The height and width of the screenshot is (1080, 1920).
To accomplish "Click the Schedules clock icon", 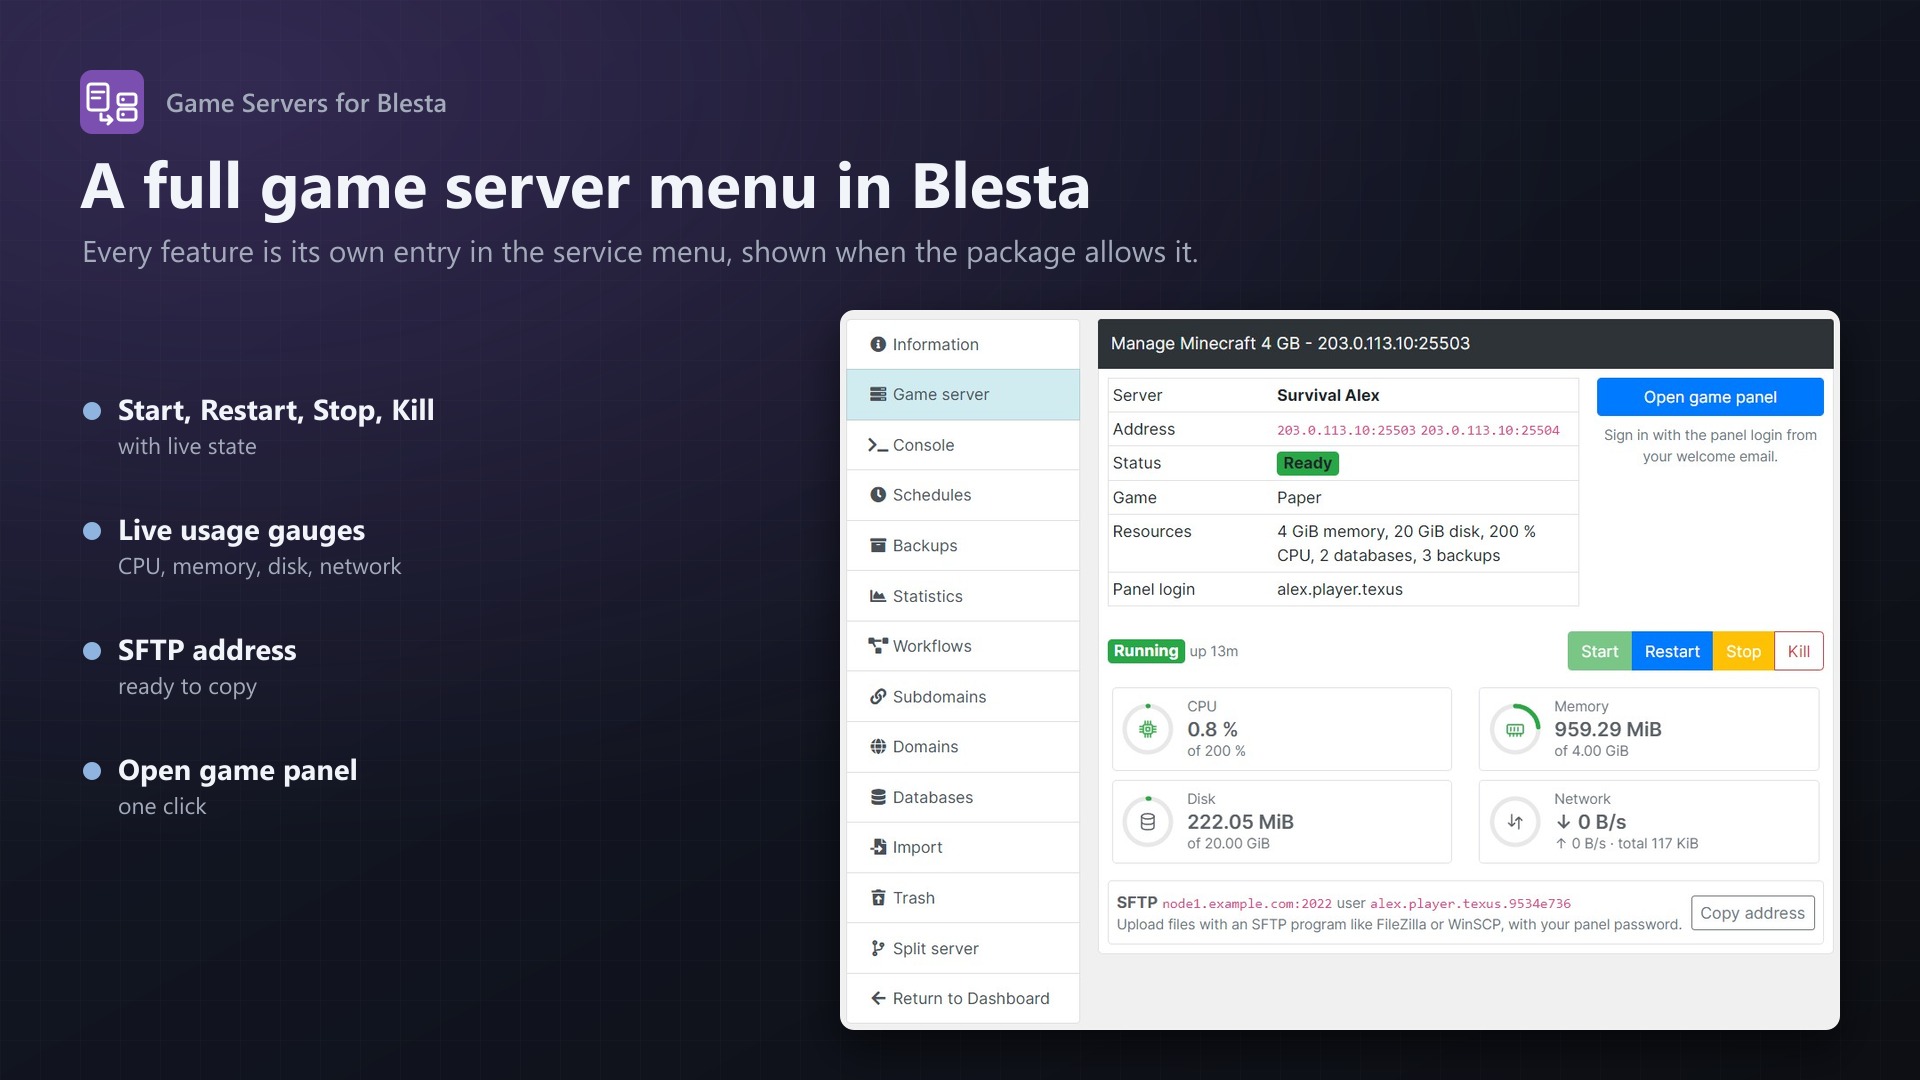I will coord(878,495).
